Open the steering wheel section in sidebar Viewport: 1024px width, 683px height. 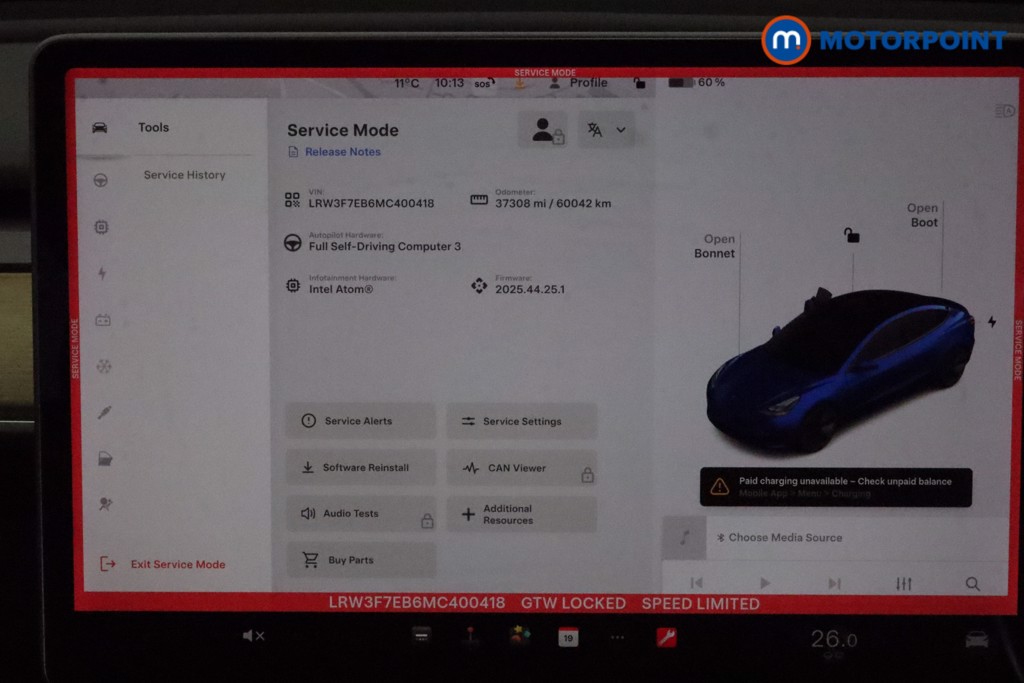(x=100, y=180)
